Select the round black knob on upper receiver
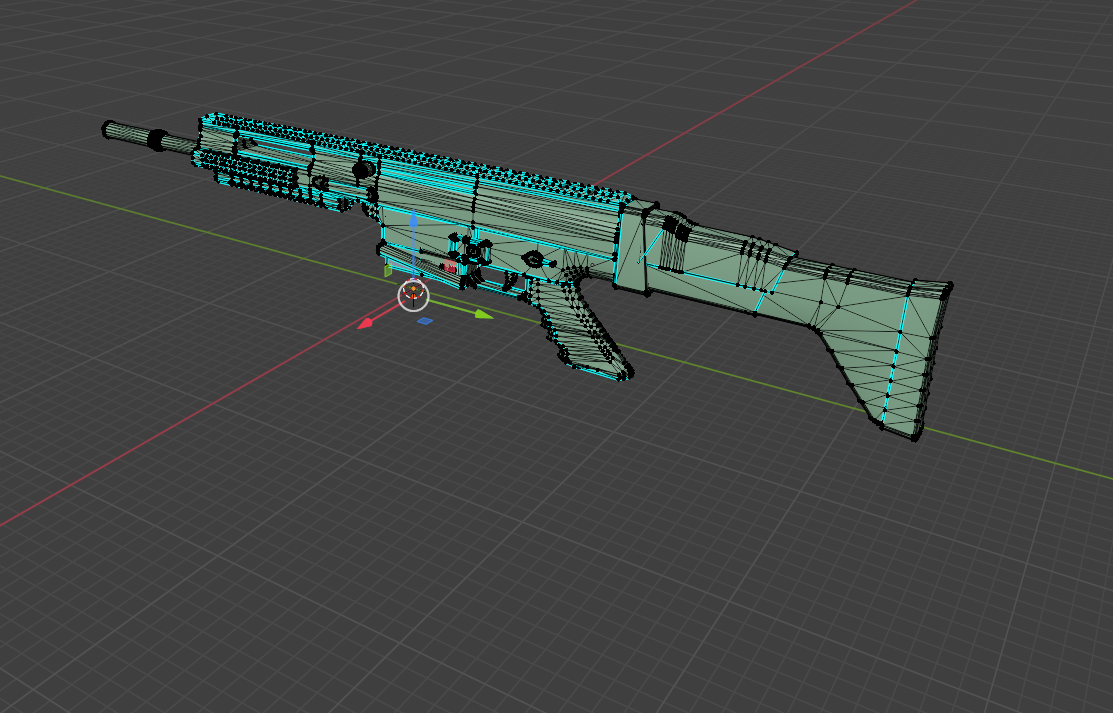 363,171
